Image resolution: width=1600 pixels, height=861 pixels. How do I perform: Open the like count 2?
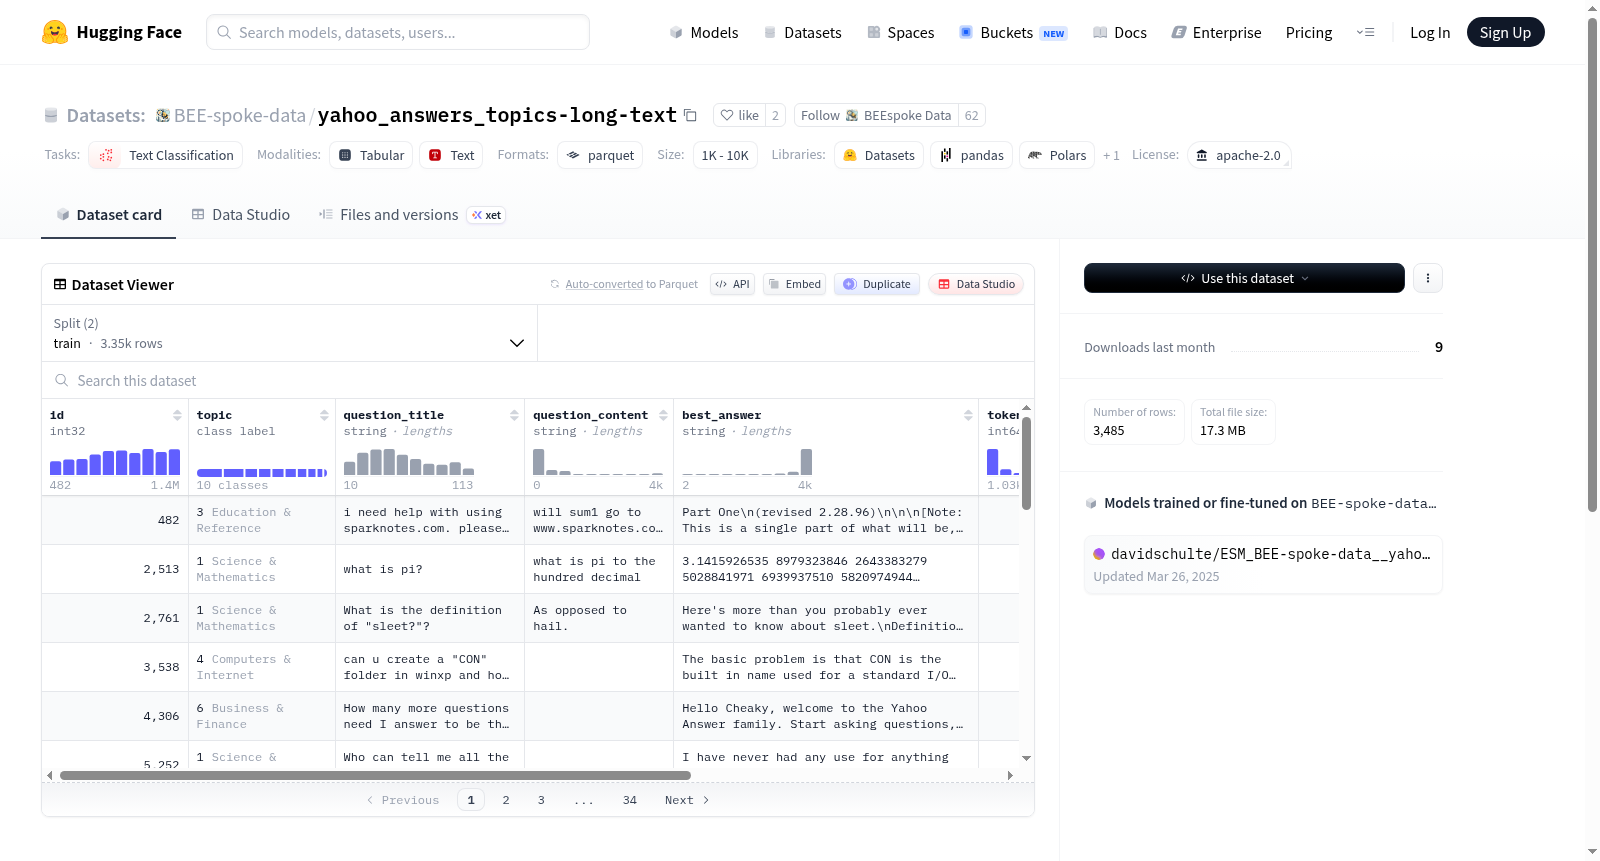[775, 115]
